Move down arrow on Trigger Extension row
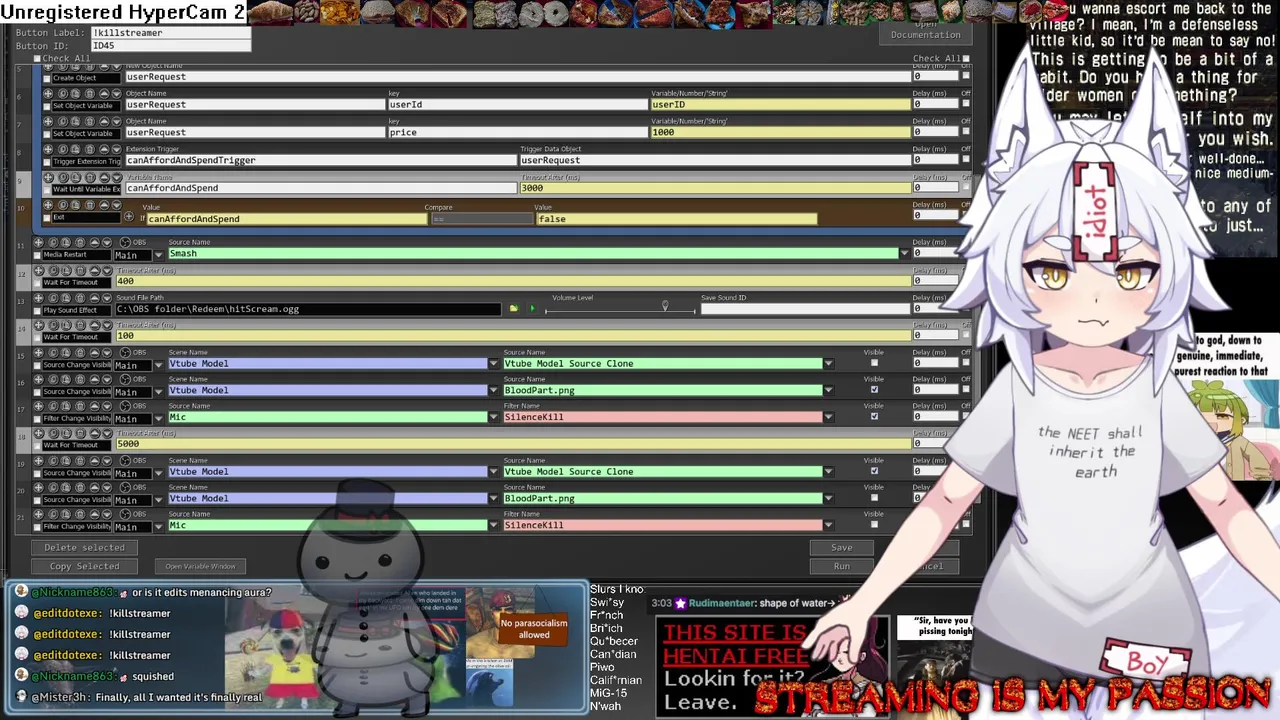Viewport: 1280px width, 720px height. 116,149
